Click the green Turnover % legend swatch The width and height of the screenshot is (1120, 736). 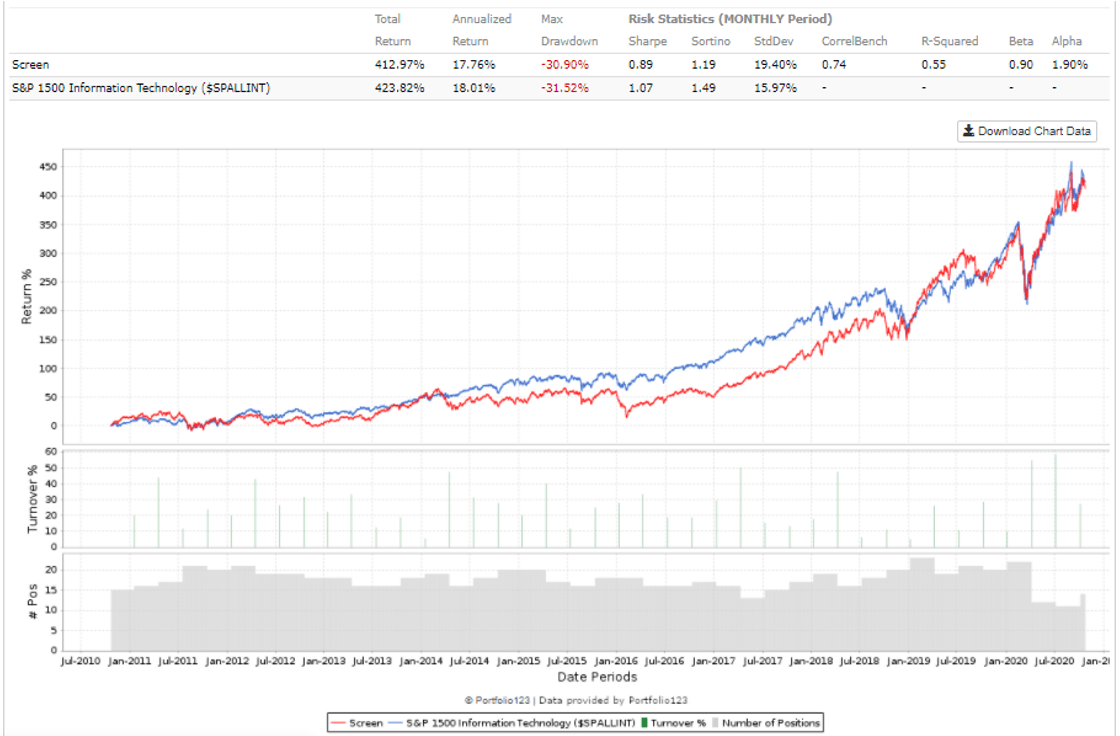(644, 723)
